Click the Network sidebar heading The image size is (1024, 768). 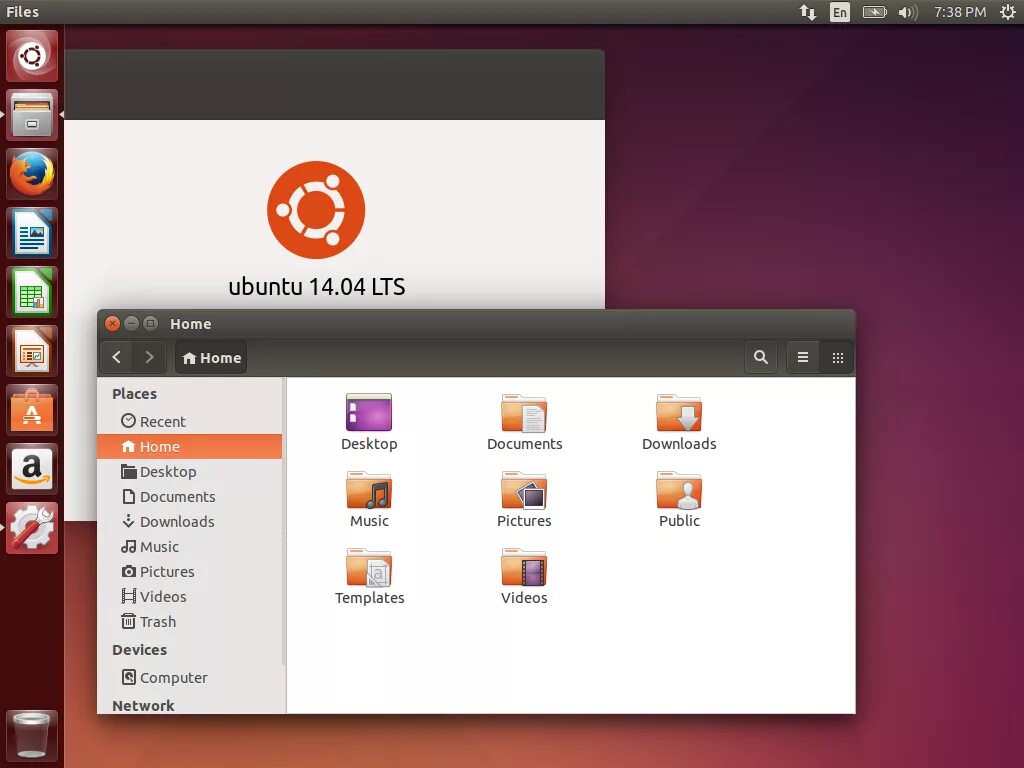(x=143, y=705)
